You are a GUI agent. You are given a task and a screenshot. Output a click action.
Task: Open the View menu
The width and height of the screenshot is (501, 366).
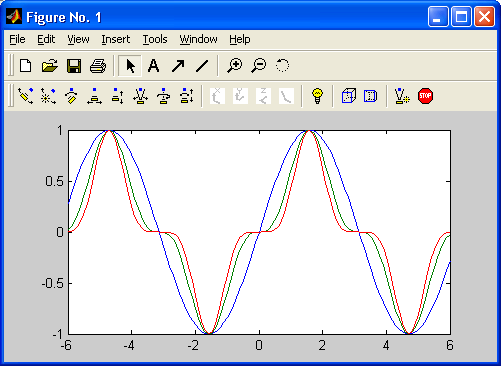[x=78, y=39]
